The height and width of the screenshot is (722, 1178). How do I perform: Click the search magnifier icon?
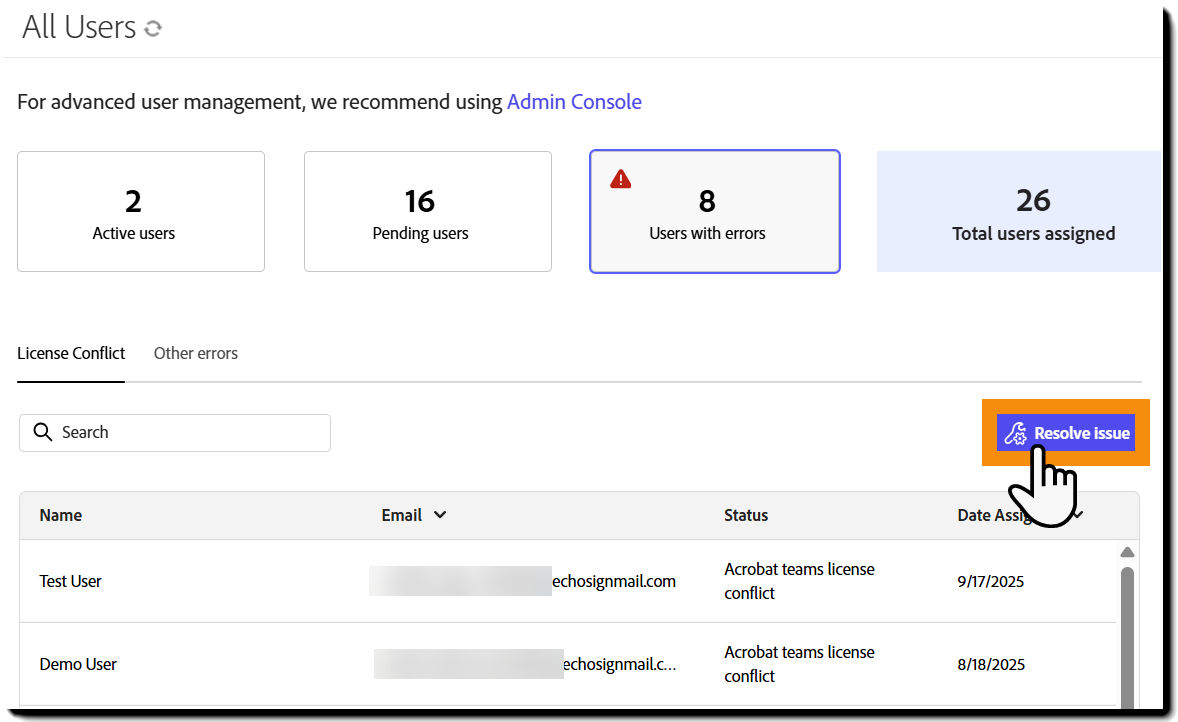click(43, 432)
